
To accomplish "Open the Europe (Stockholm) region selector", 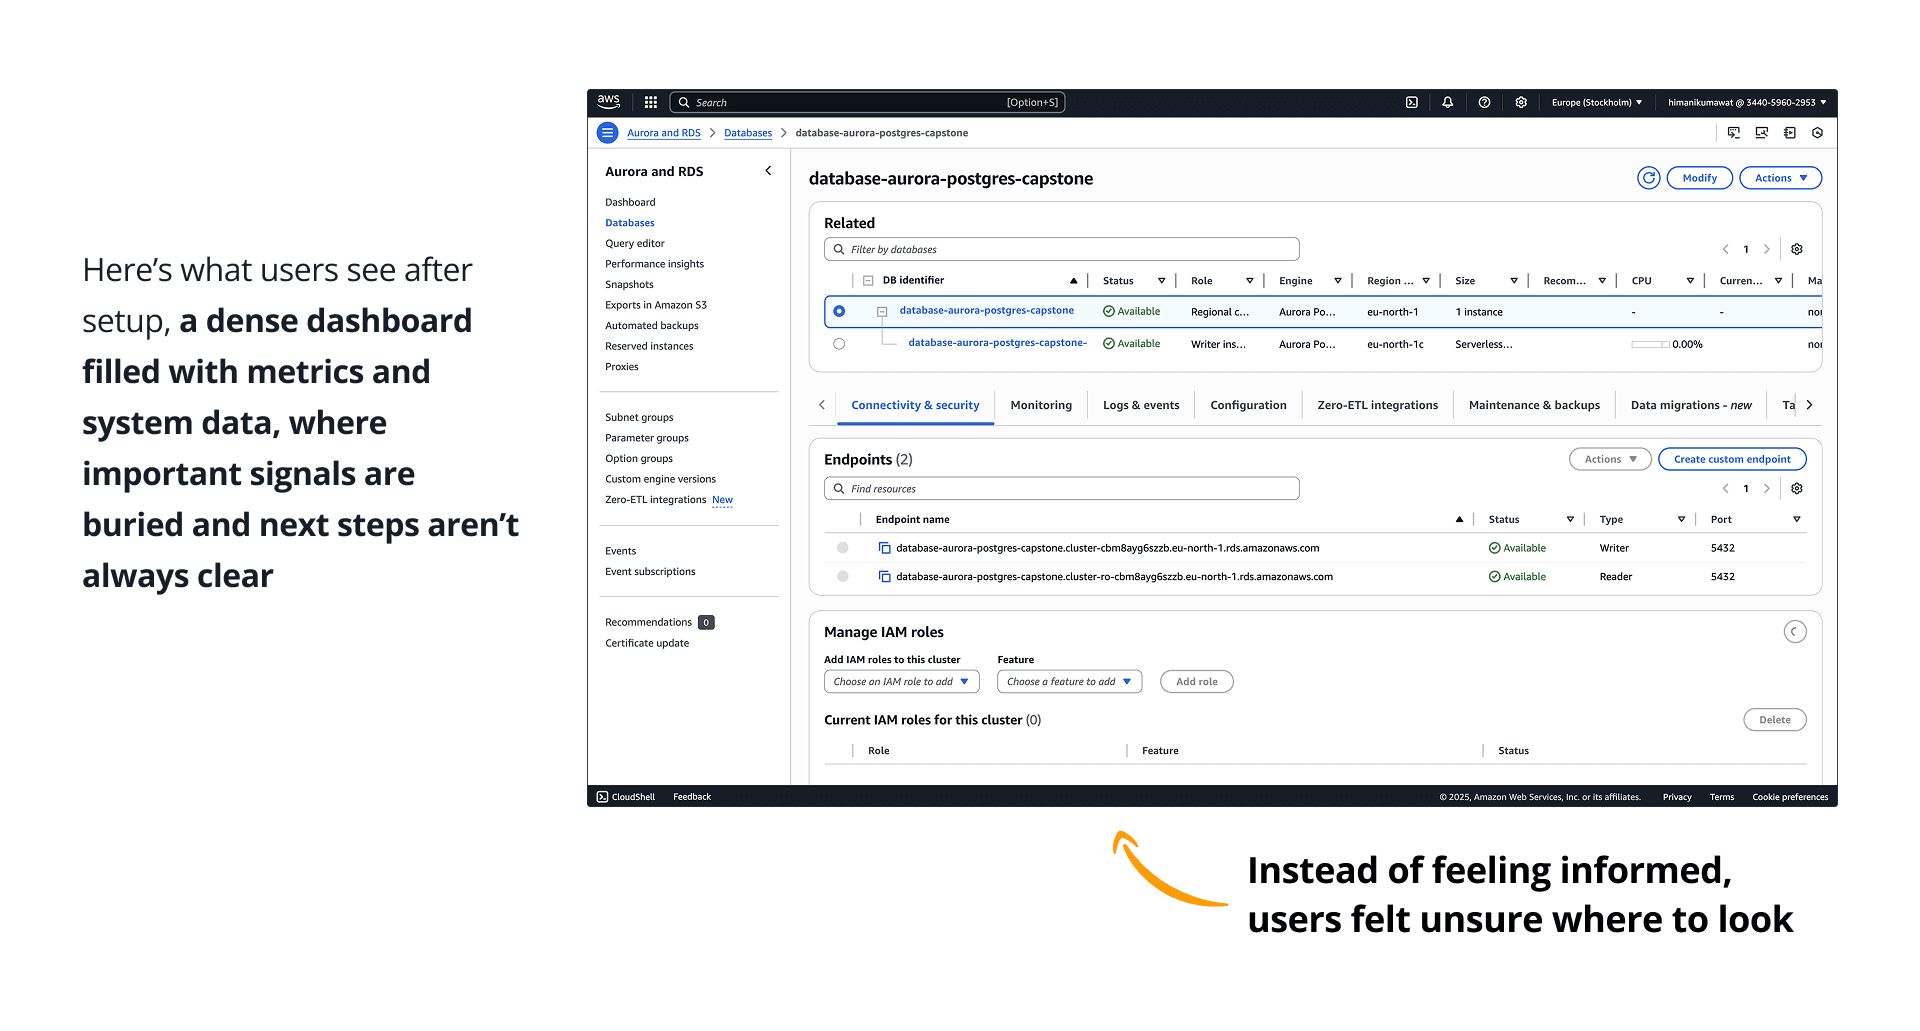I will click(1597, 102).
